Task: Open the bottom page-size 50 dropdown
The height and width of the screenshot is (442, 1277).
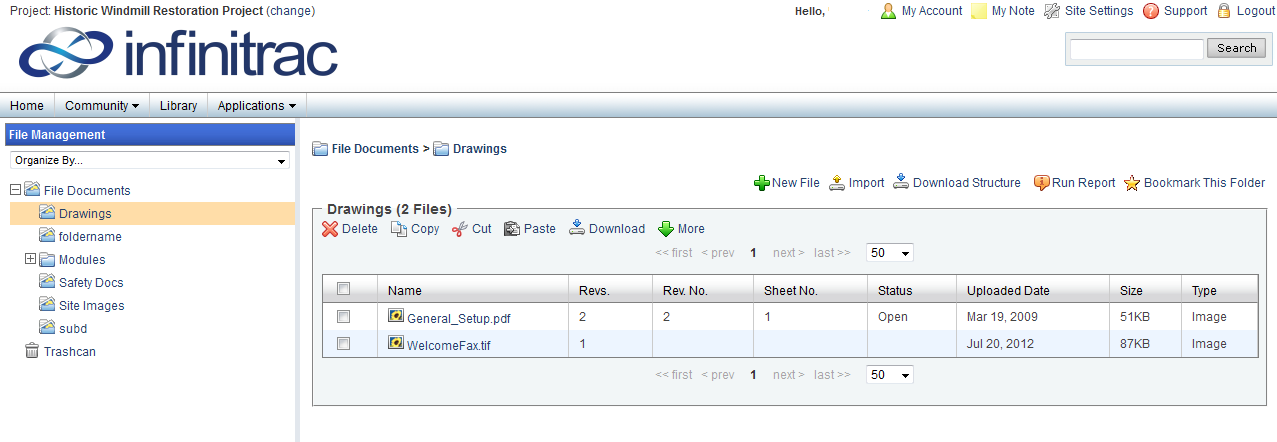Action: [889, 375]
